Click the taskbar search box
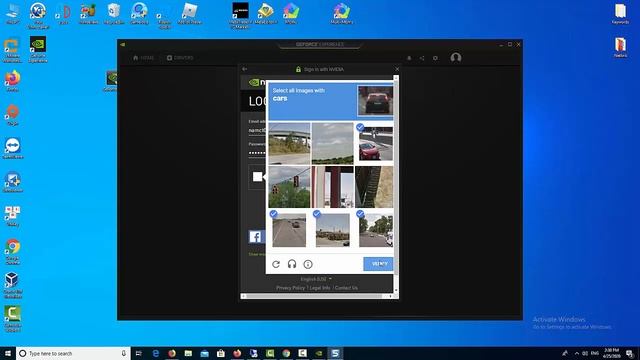640x360 pixels. [x=73, y=353]
